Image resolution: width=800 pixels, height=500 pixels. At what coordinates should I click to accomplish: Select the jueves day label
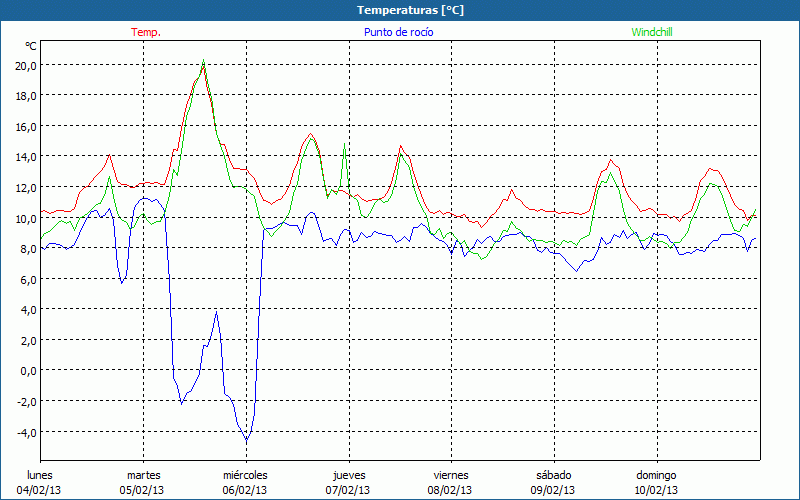(349, 475)
